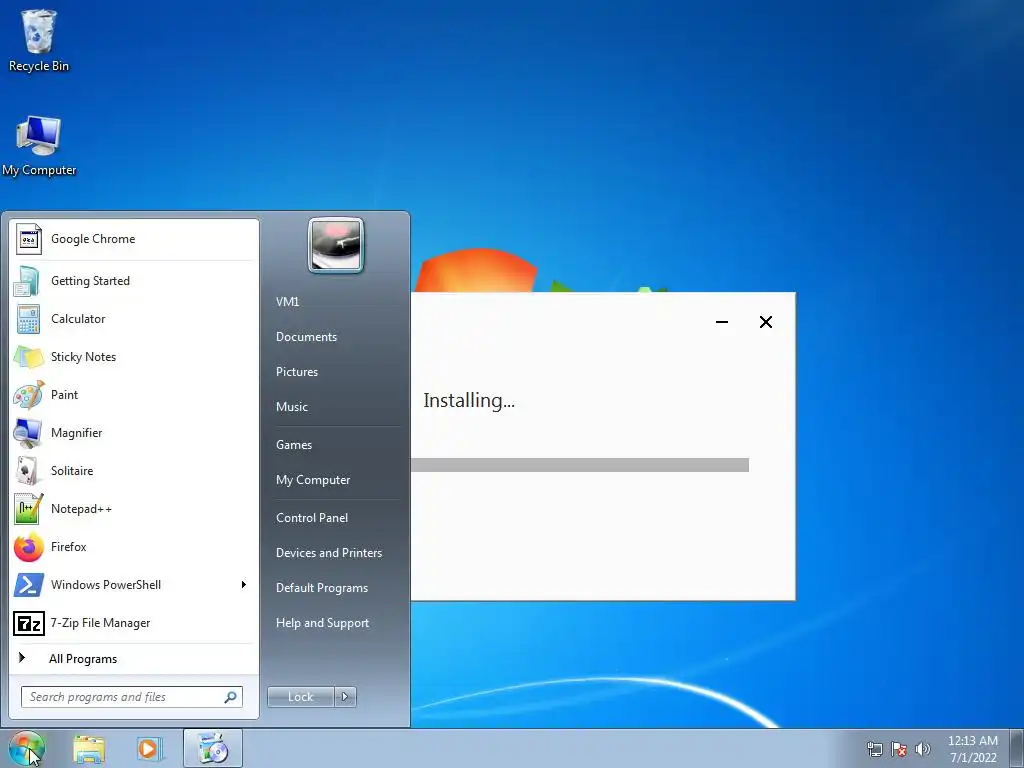Click the volume speaker tray icon
1024x768 pixels.
[923, 749]
